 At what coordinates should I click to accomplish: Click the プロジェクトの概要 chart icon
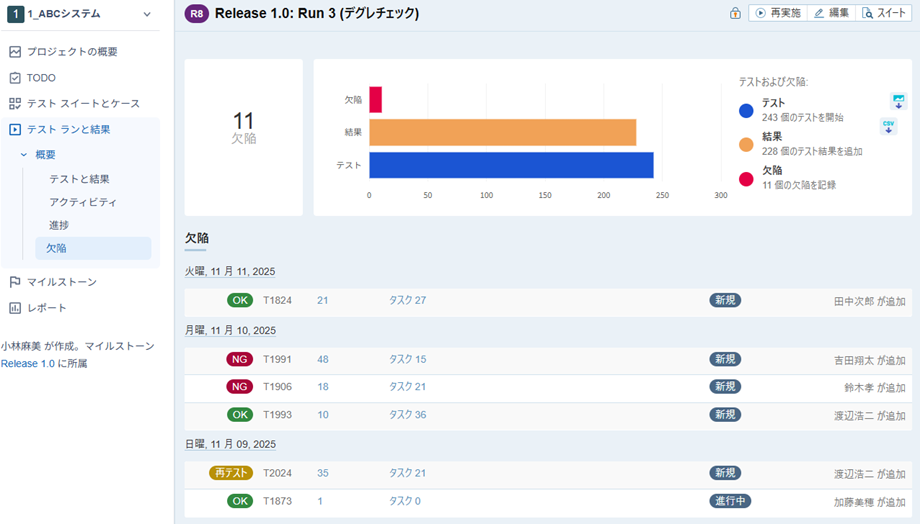click(15, 51)
